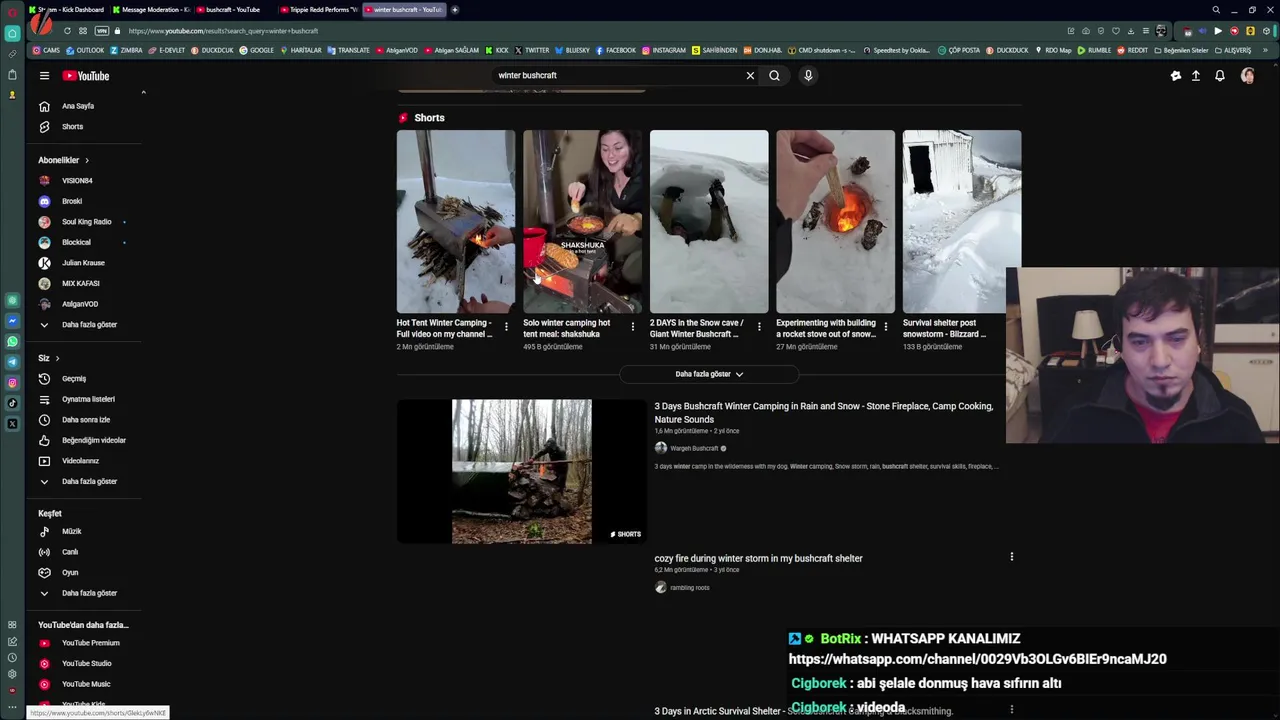Switch to bushcraft - YouTube tab
The width and height of the screenshot is (1280, 720).
[232, 10]
